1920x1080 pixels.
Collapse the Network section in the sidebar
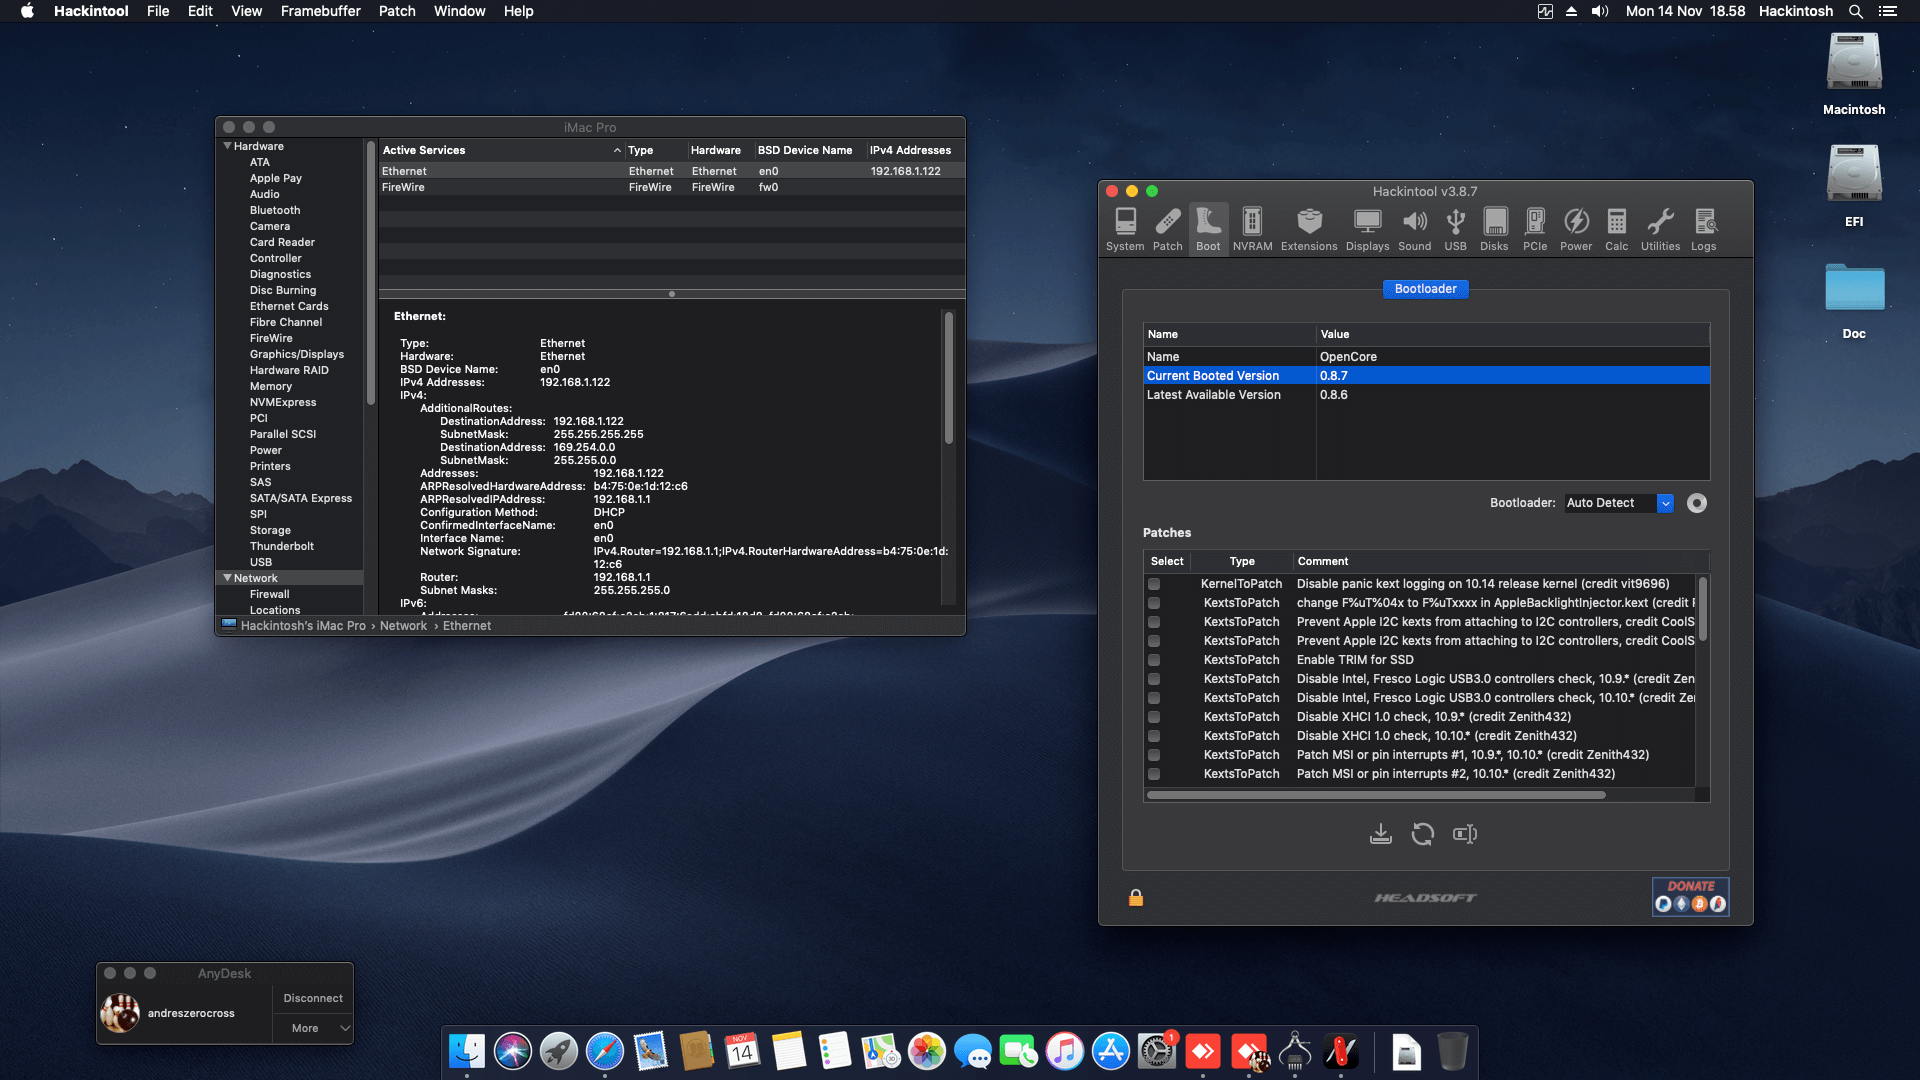tap(229, 577)
